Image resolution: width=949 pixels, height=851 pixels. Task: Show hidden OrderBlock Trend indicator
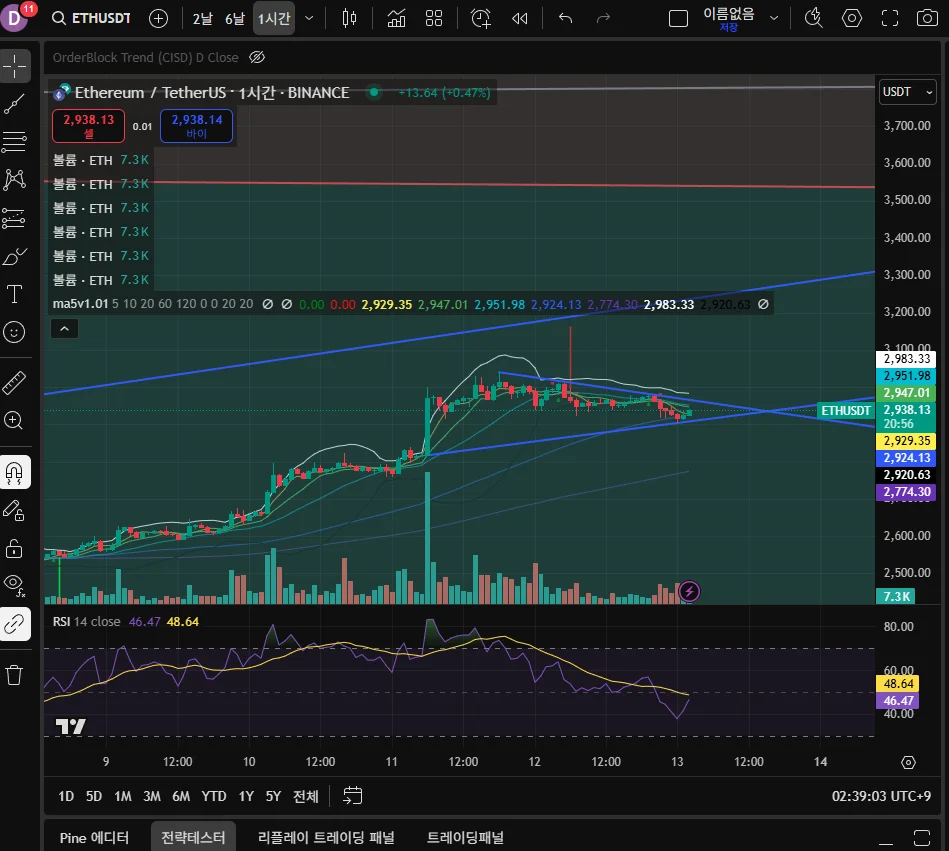[x=257, y=58]
